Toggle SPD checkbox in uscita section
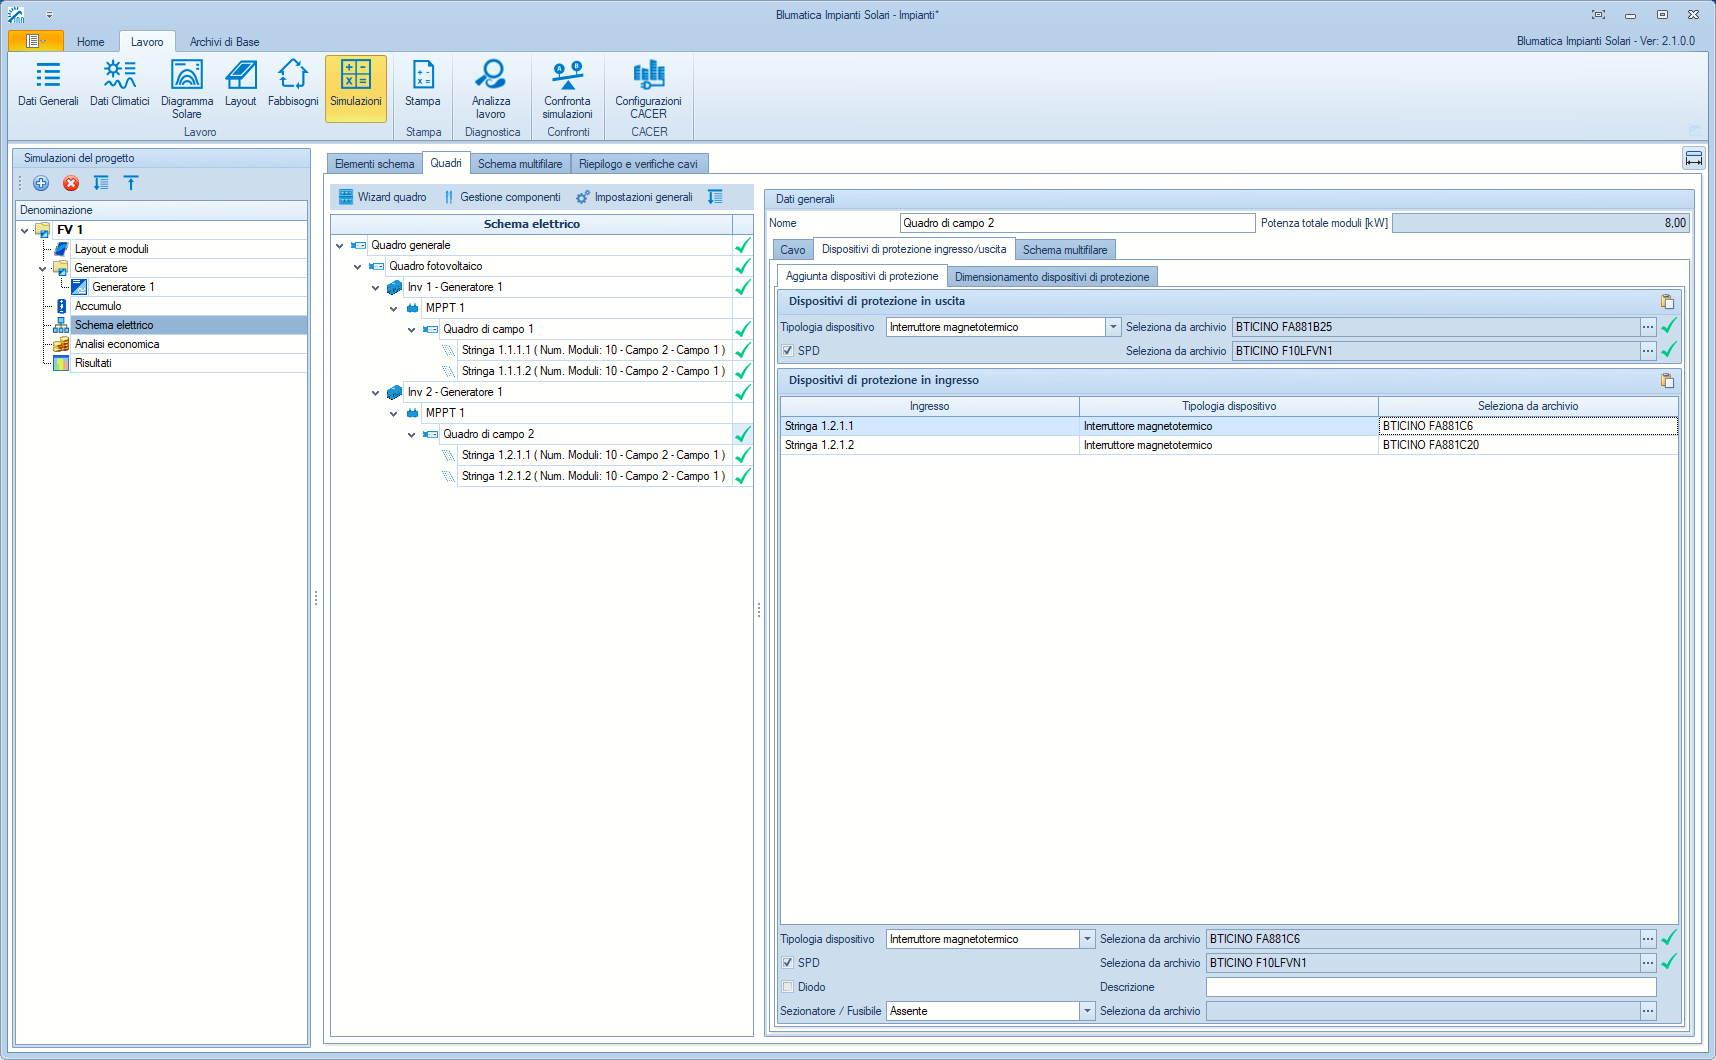Viewport: 1716px width, 1060px height. pos(788,351)
